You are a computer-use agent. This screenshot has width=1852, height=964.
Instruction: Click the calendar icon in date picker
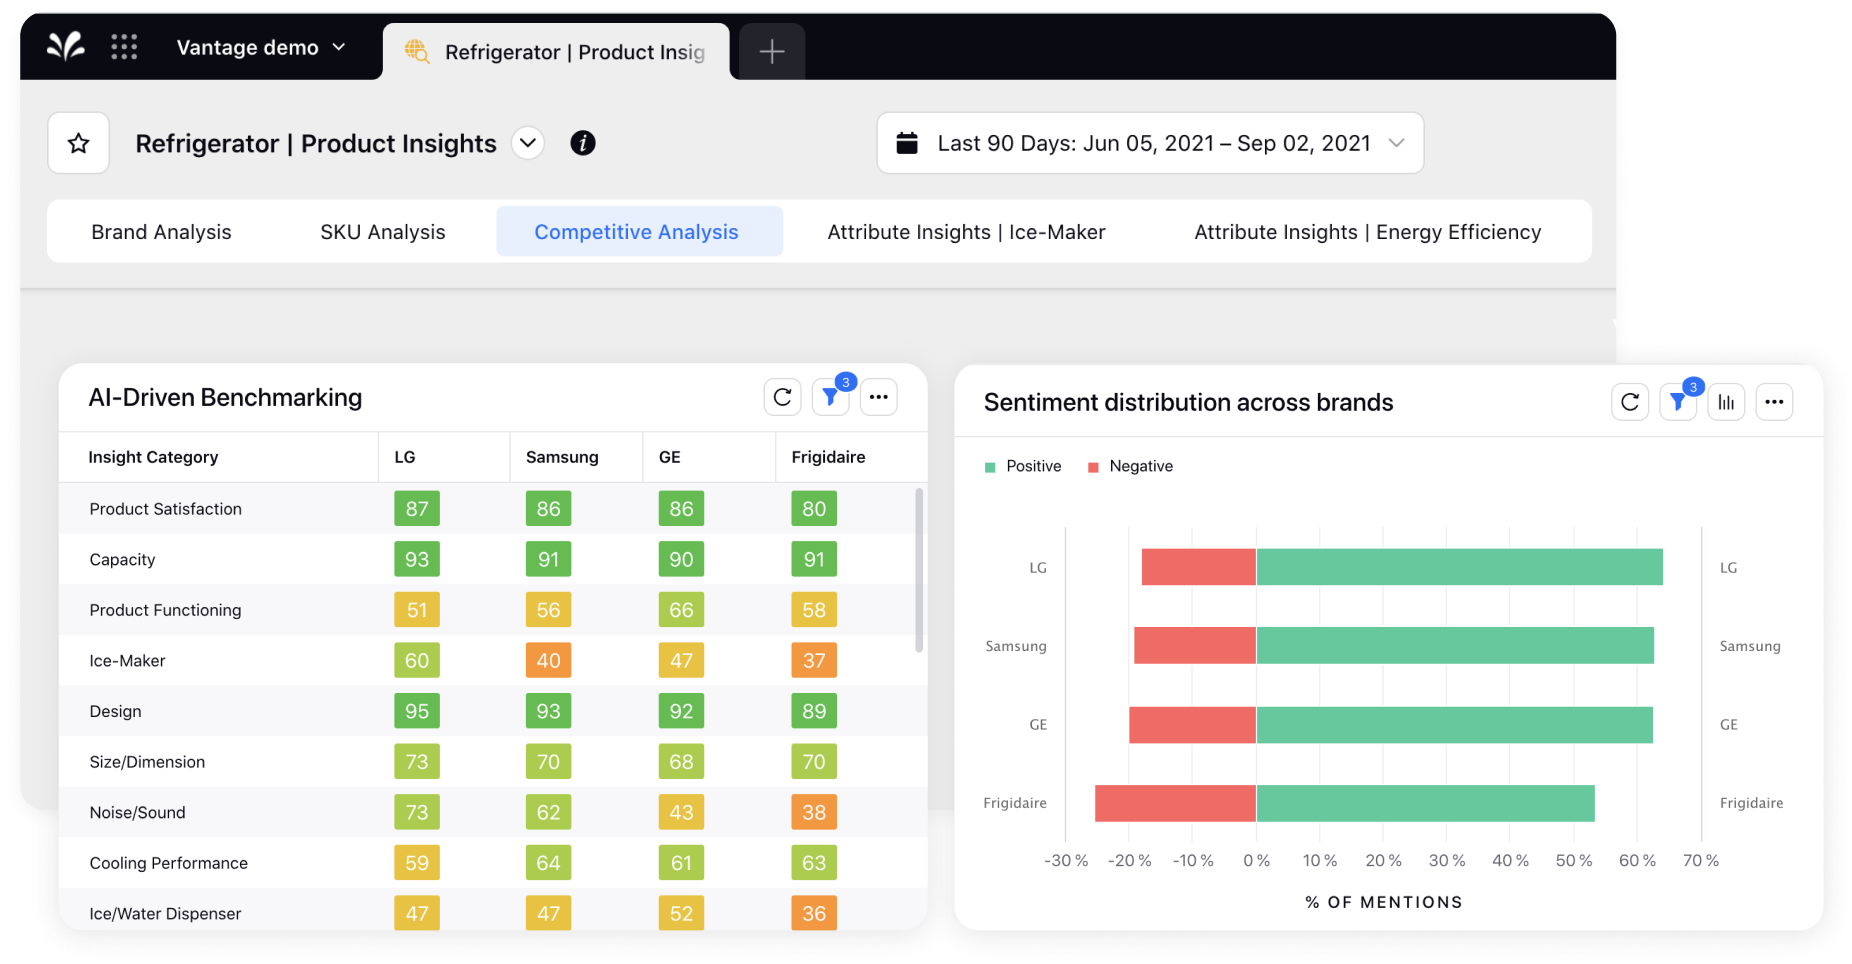[907, 143]
